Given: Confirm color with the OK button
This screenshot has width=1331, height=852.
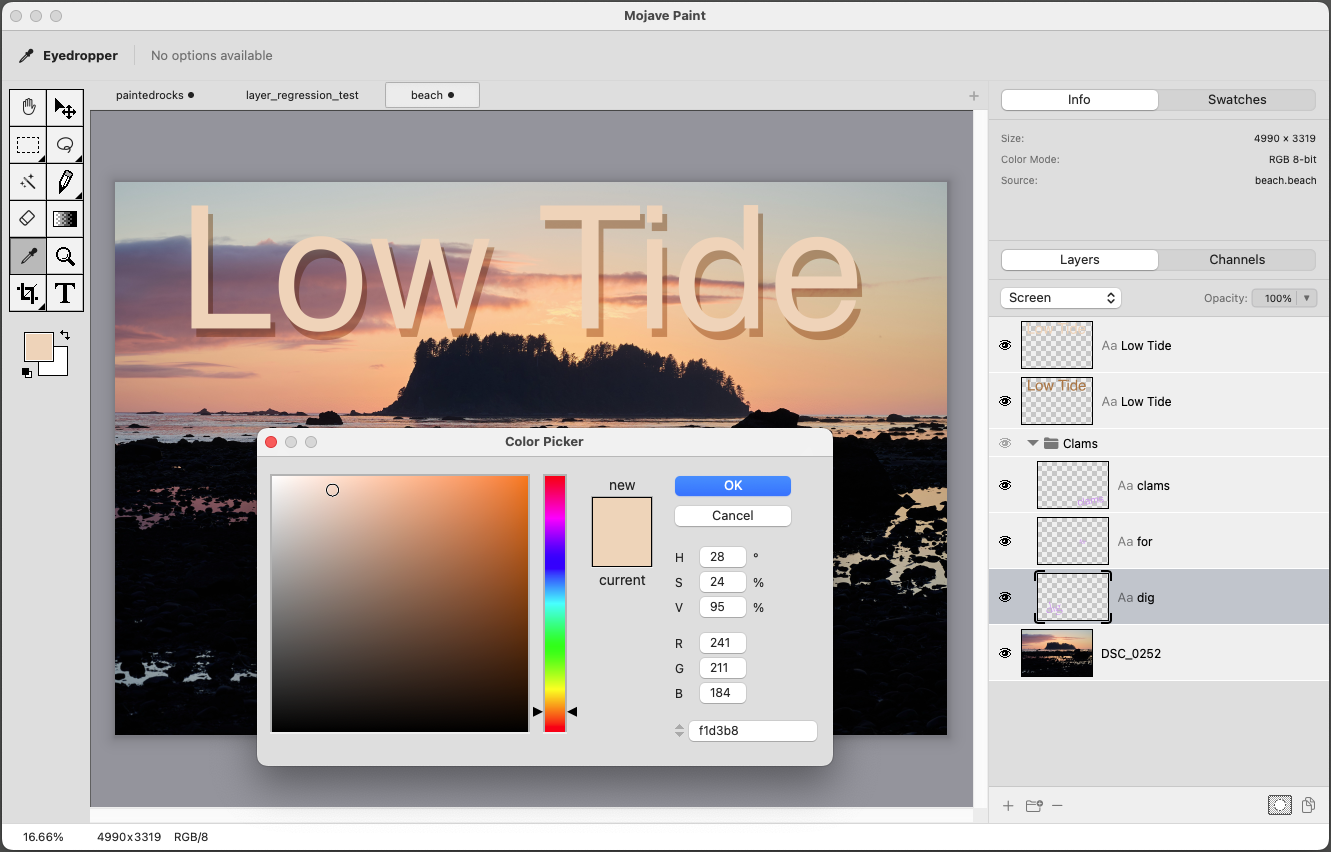Looking at the screenshot, I should pos(732,486).
